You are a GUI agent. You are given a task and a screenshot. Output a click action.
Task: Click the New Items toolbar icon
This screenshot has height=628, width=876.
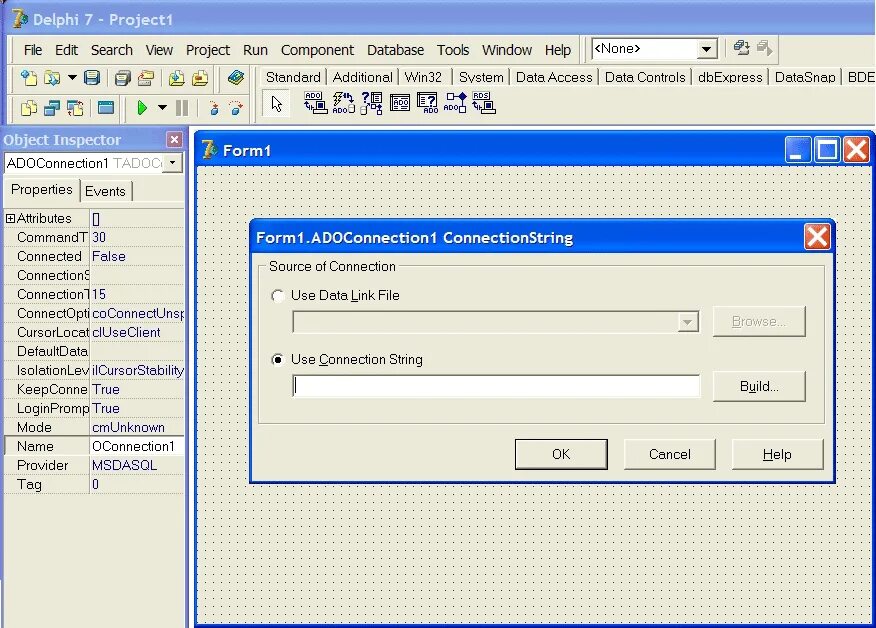point(28,78)
